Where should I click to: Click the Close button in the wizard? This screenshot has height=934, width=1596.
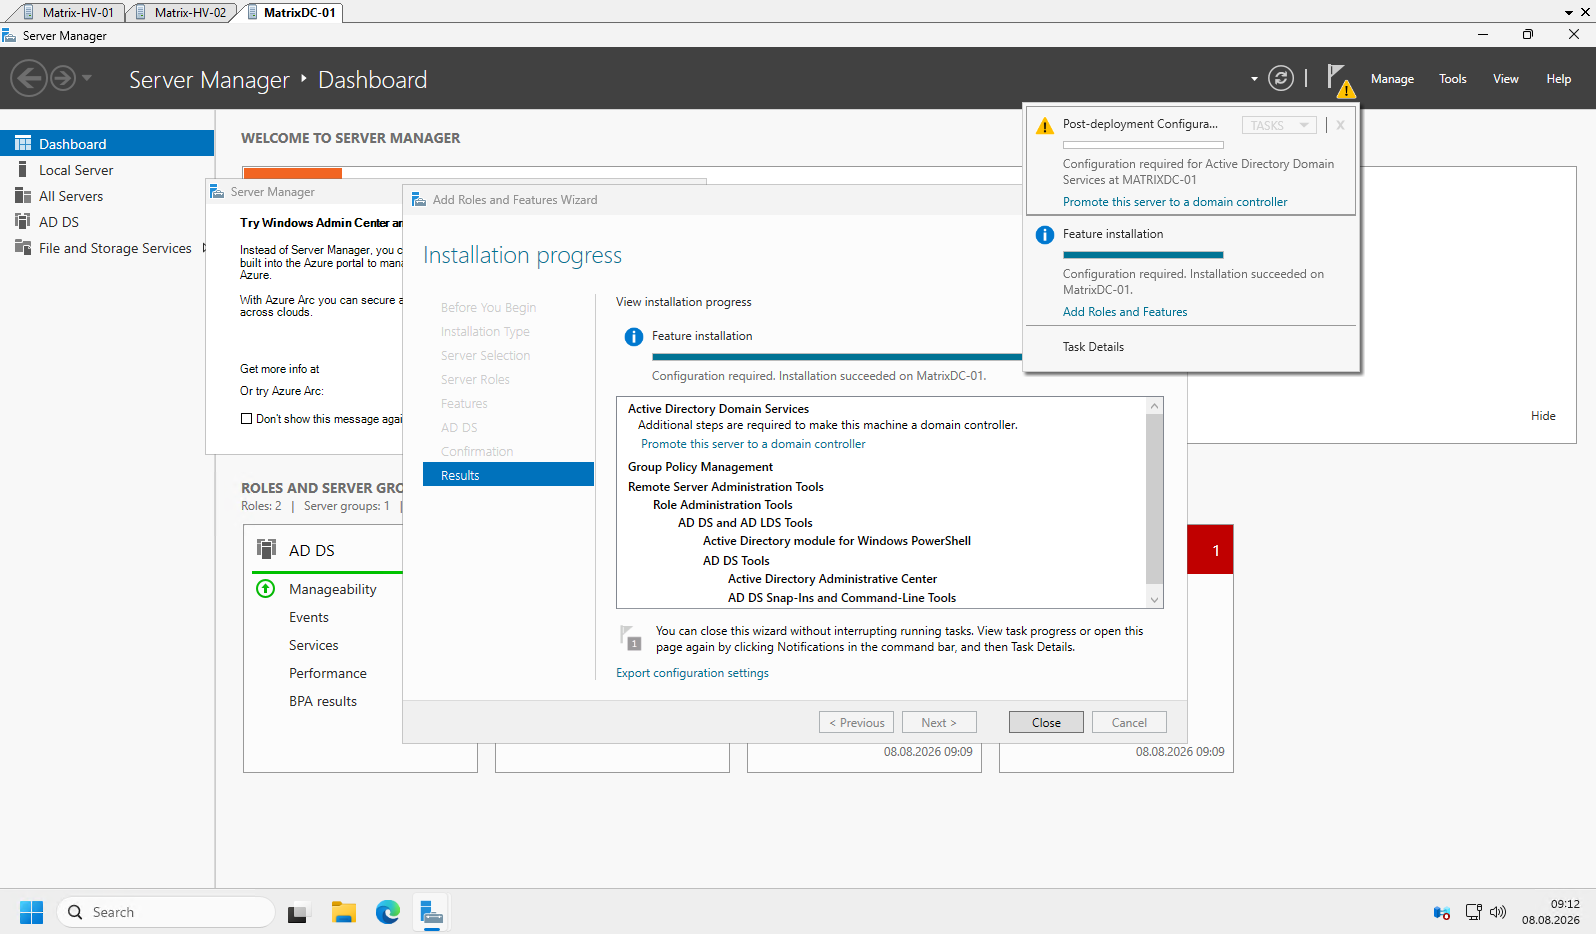[x=1046, y=722]
